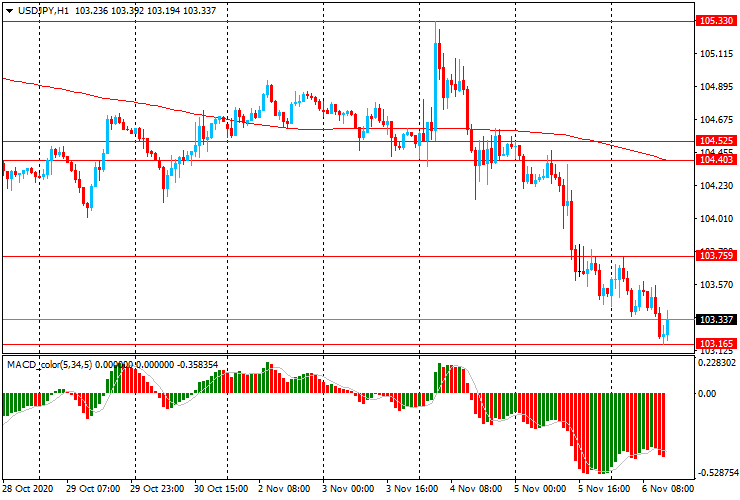The width and height of the screenshot is (740, 500).
Task: Click the 104.230 price scale value
Action: coord(716,186)
